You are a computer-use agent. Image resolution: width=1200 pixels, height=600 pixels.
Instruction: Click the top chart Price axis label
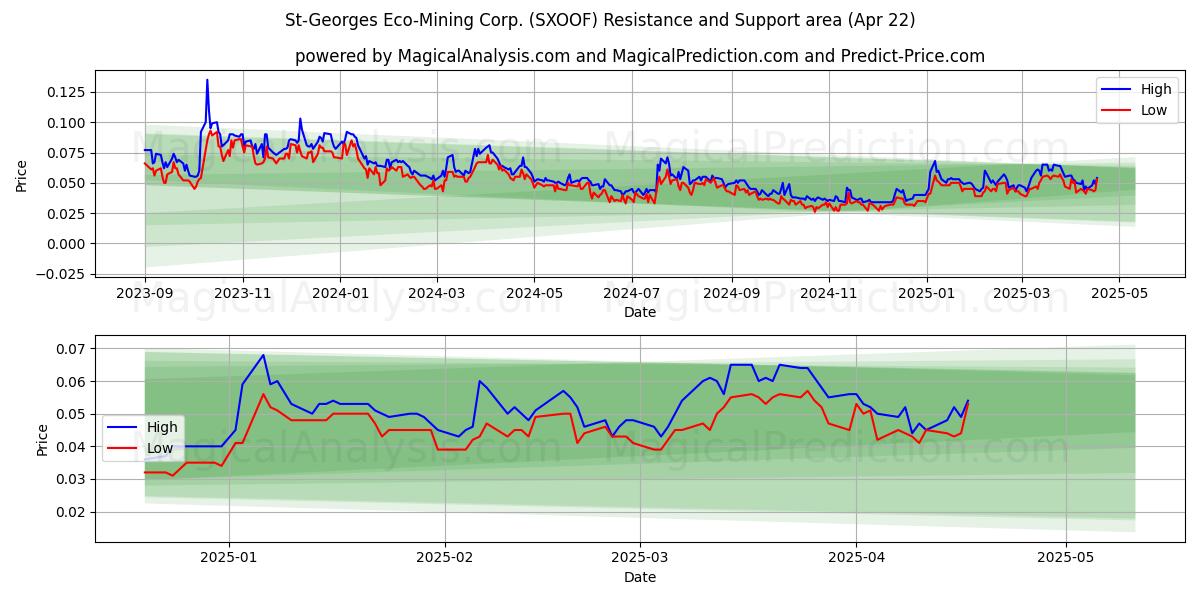coord(22,174)
